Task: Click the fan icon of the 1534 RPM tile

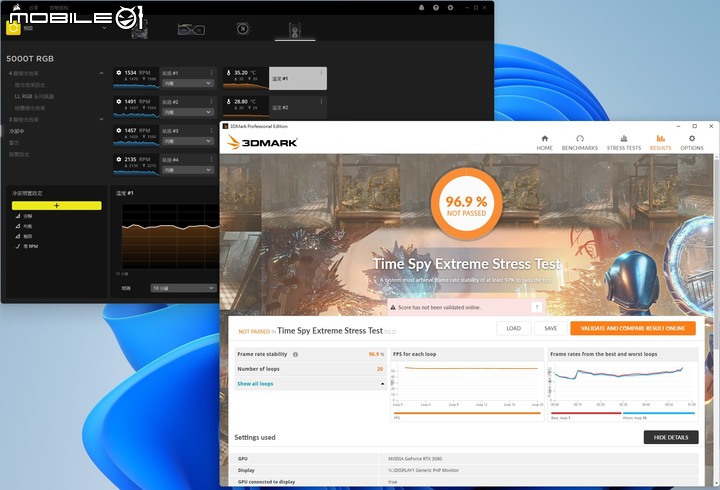Action: tap(119, 73)
